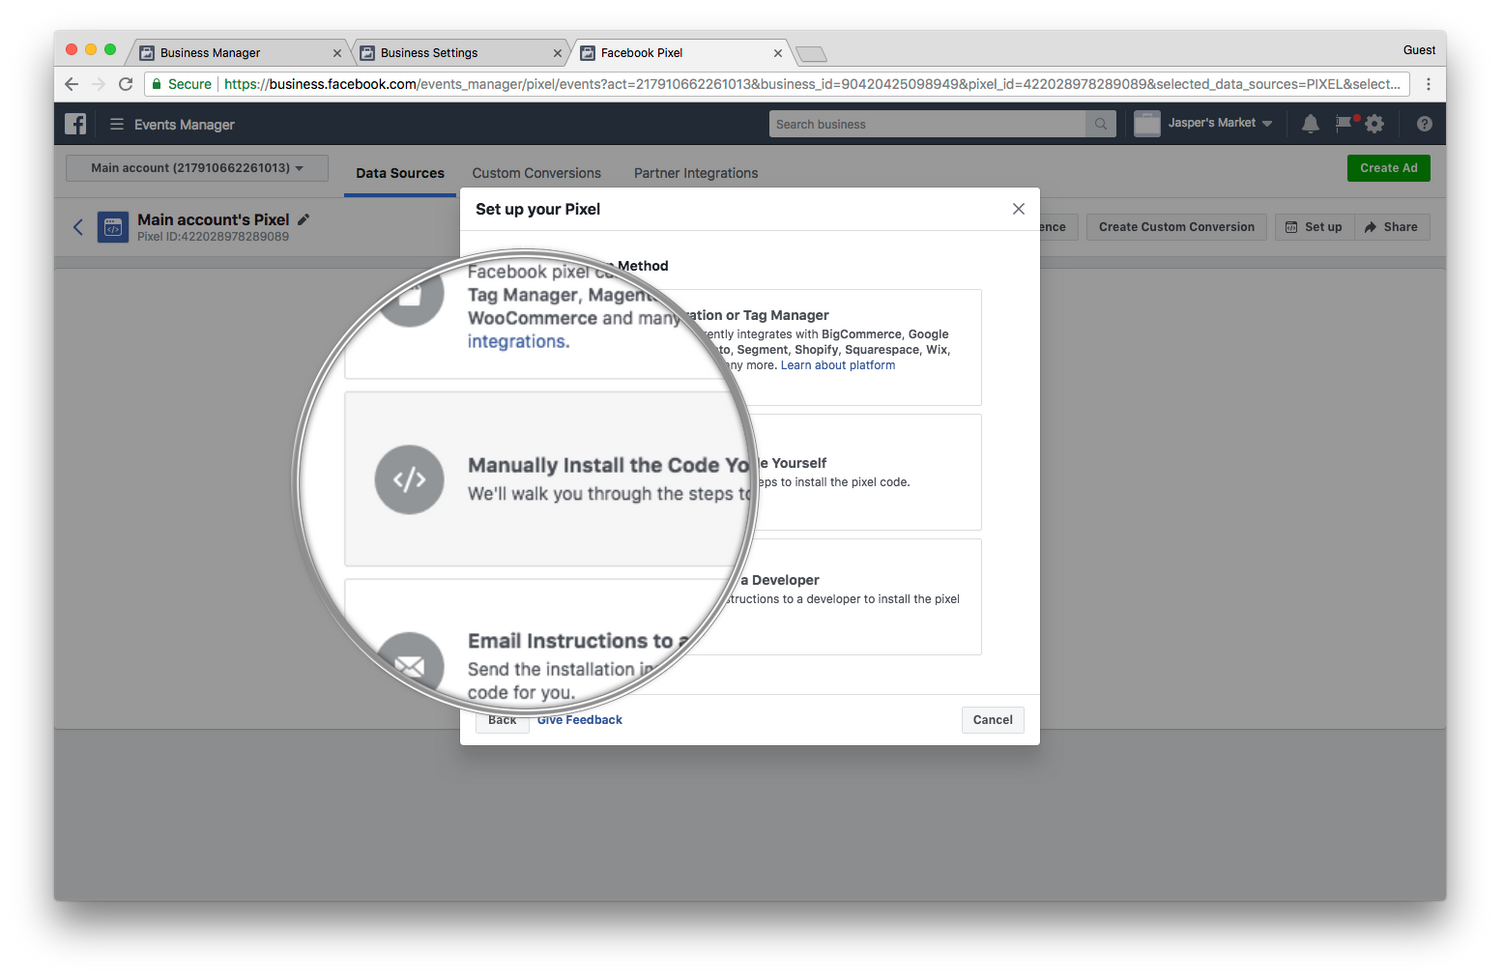Open the Custom Conversions tab
Viewport: 1500px width, 978px height.
tap(536, 172)
